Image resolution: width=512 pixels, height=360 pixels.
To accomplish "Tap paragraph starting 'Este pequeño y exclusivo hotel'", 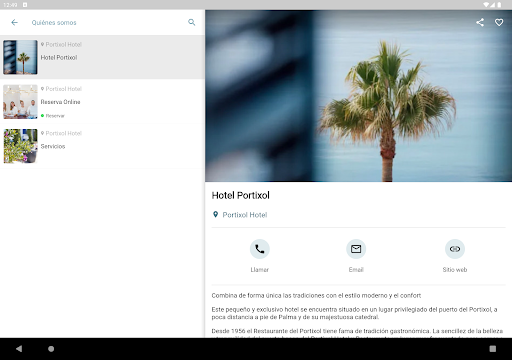I will (x=355, y=313).
